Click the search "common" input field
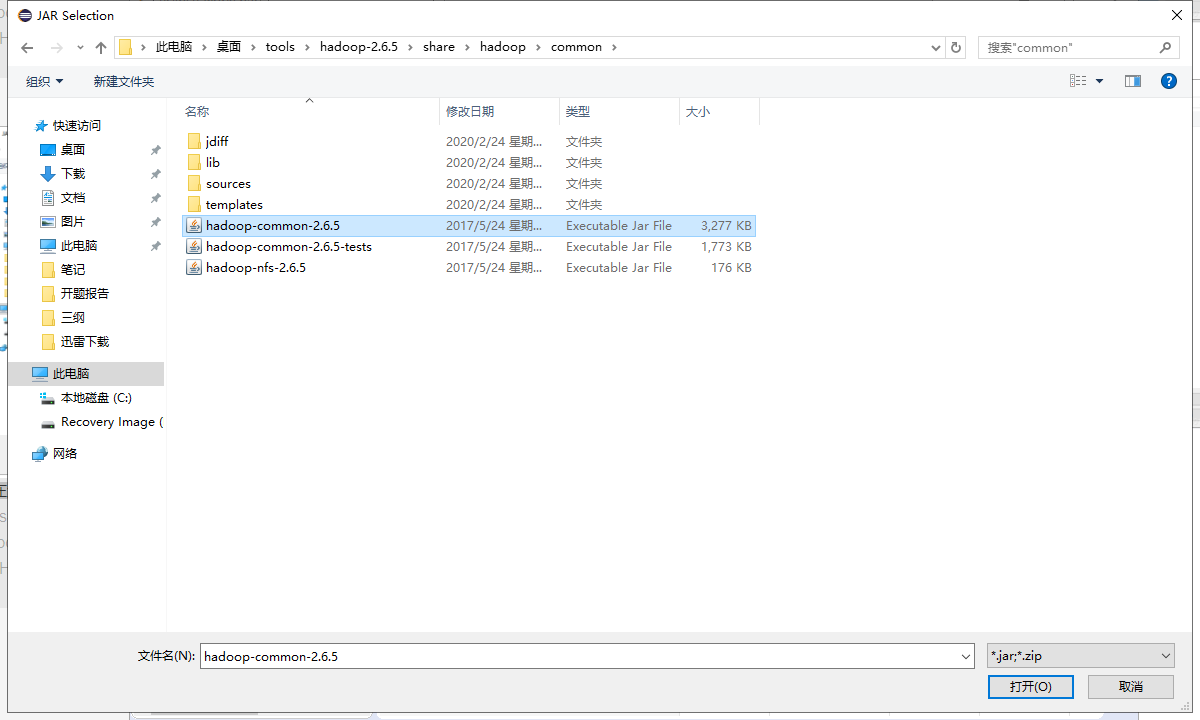This screenshot has height=720, width=1200. pos(1066,47)
